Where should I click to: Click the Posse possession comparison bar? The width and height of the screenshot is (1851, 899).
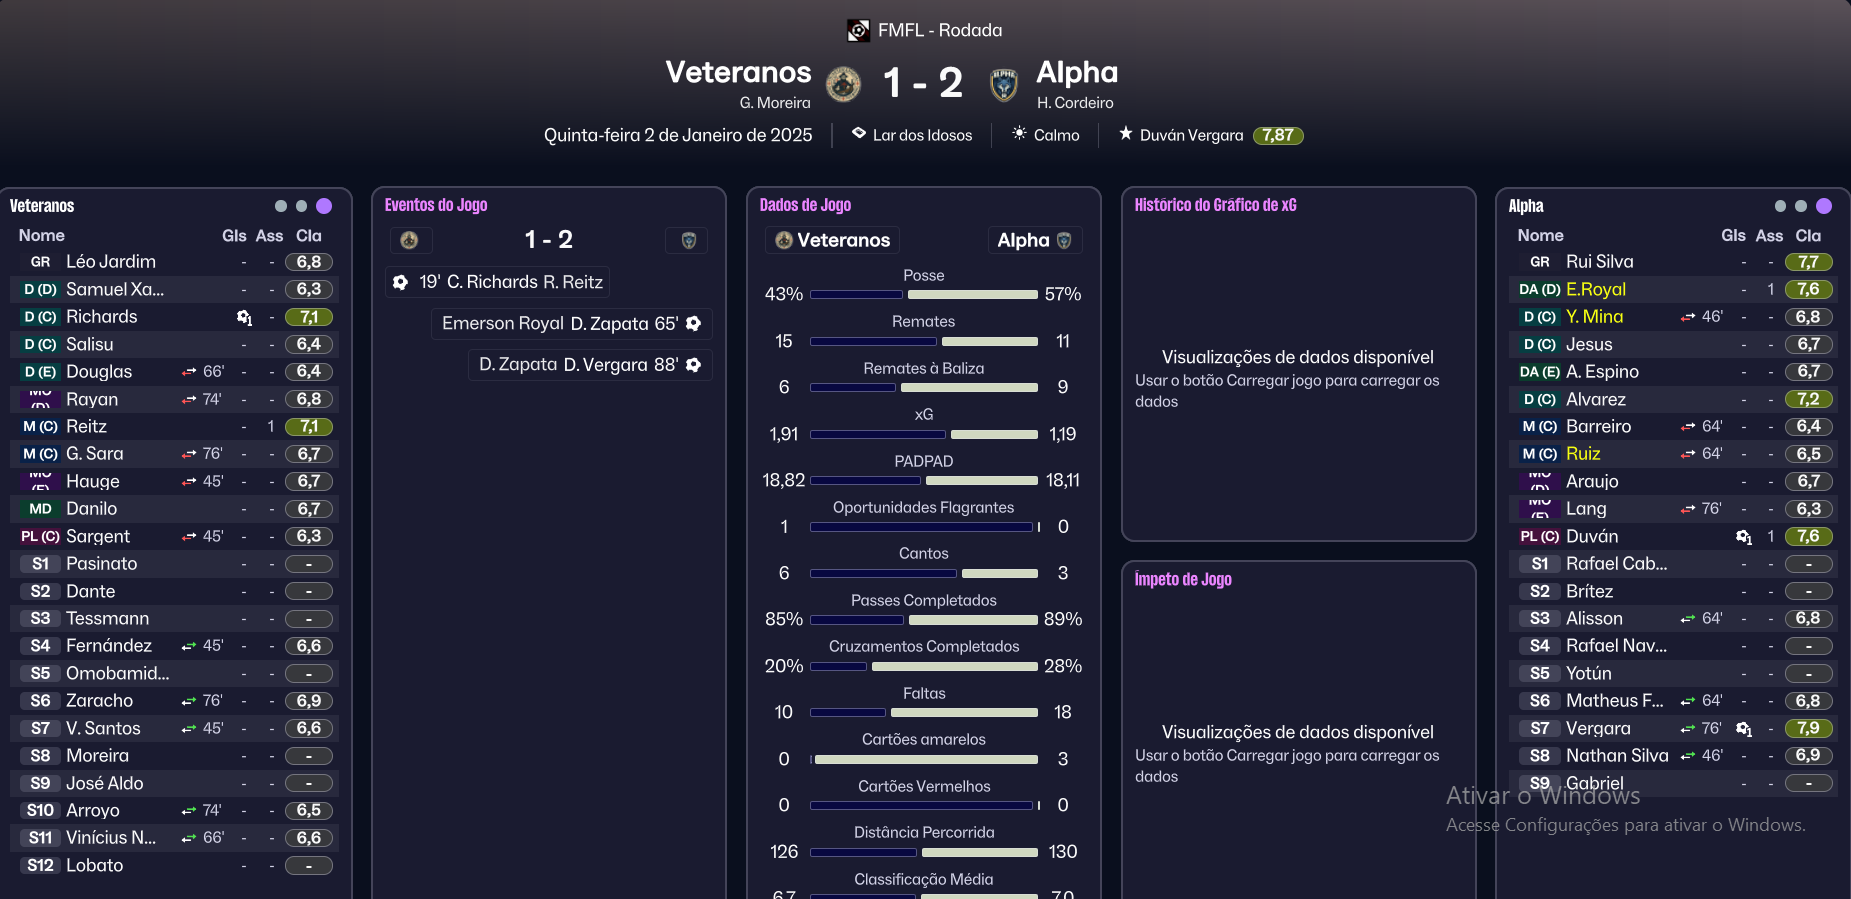pyautogui.click(x=923, y=294)
